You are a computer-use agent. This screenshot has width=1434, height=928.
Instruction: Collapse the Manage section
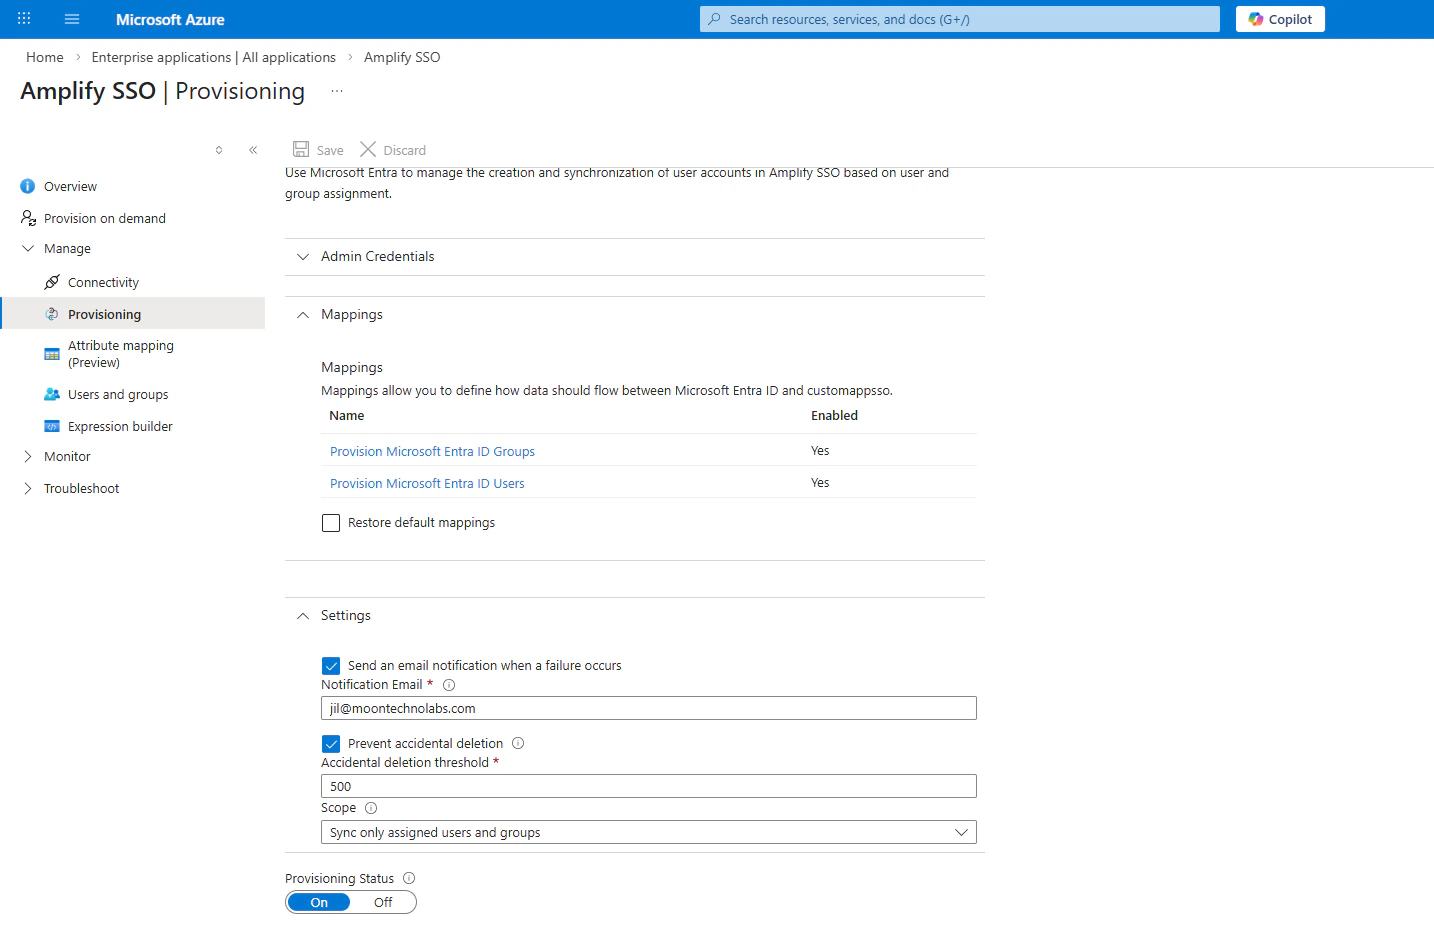(67, 248)
